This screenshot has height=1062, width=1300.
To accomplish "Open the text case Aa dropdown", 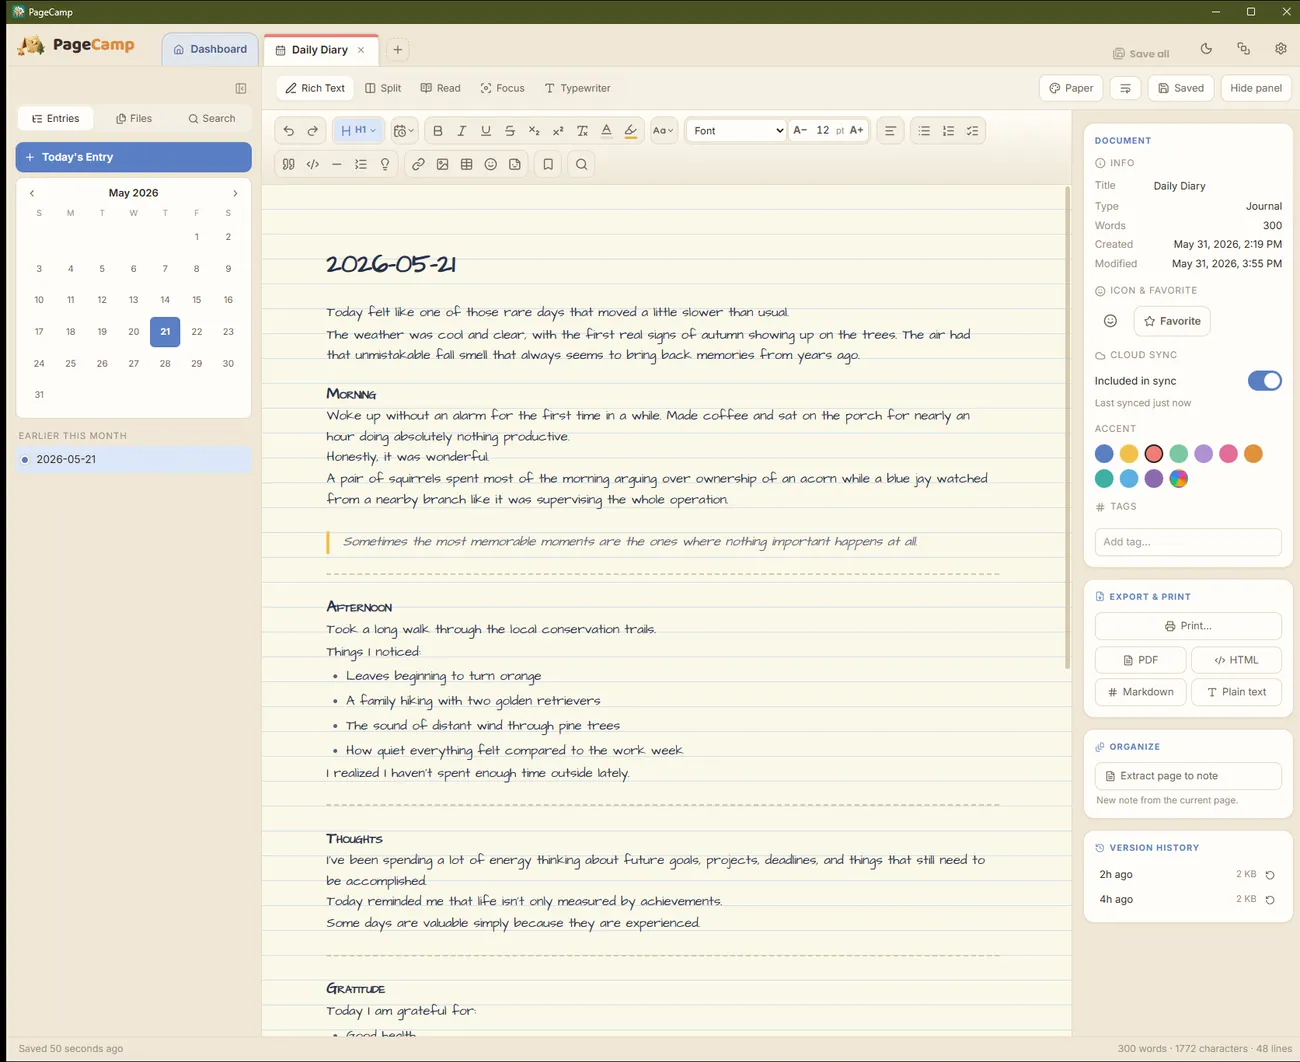I will tap(663, 131).
